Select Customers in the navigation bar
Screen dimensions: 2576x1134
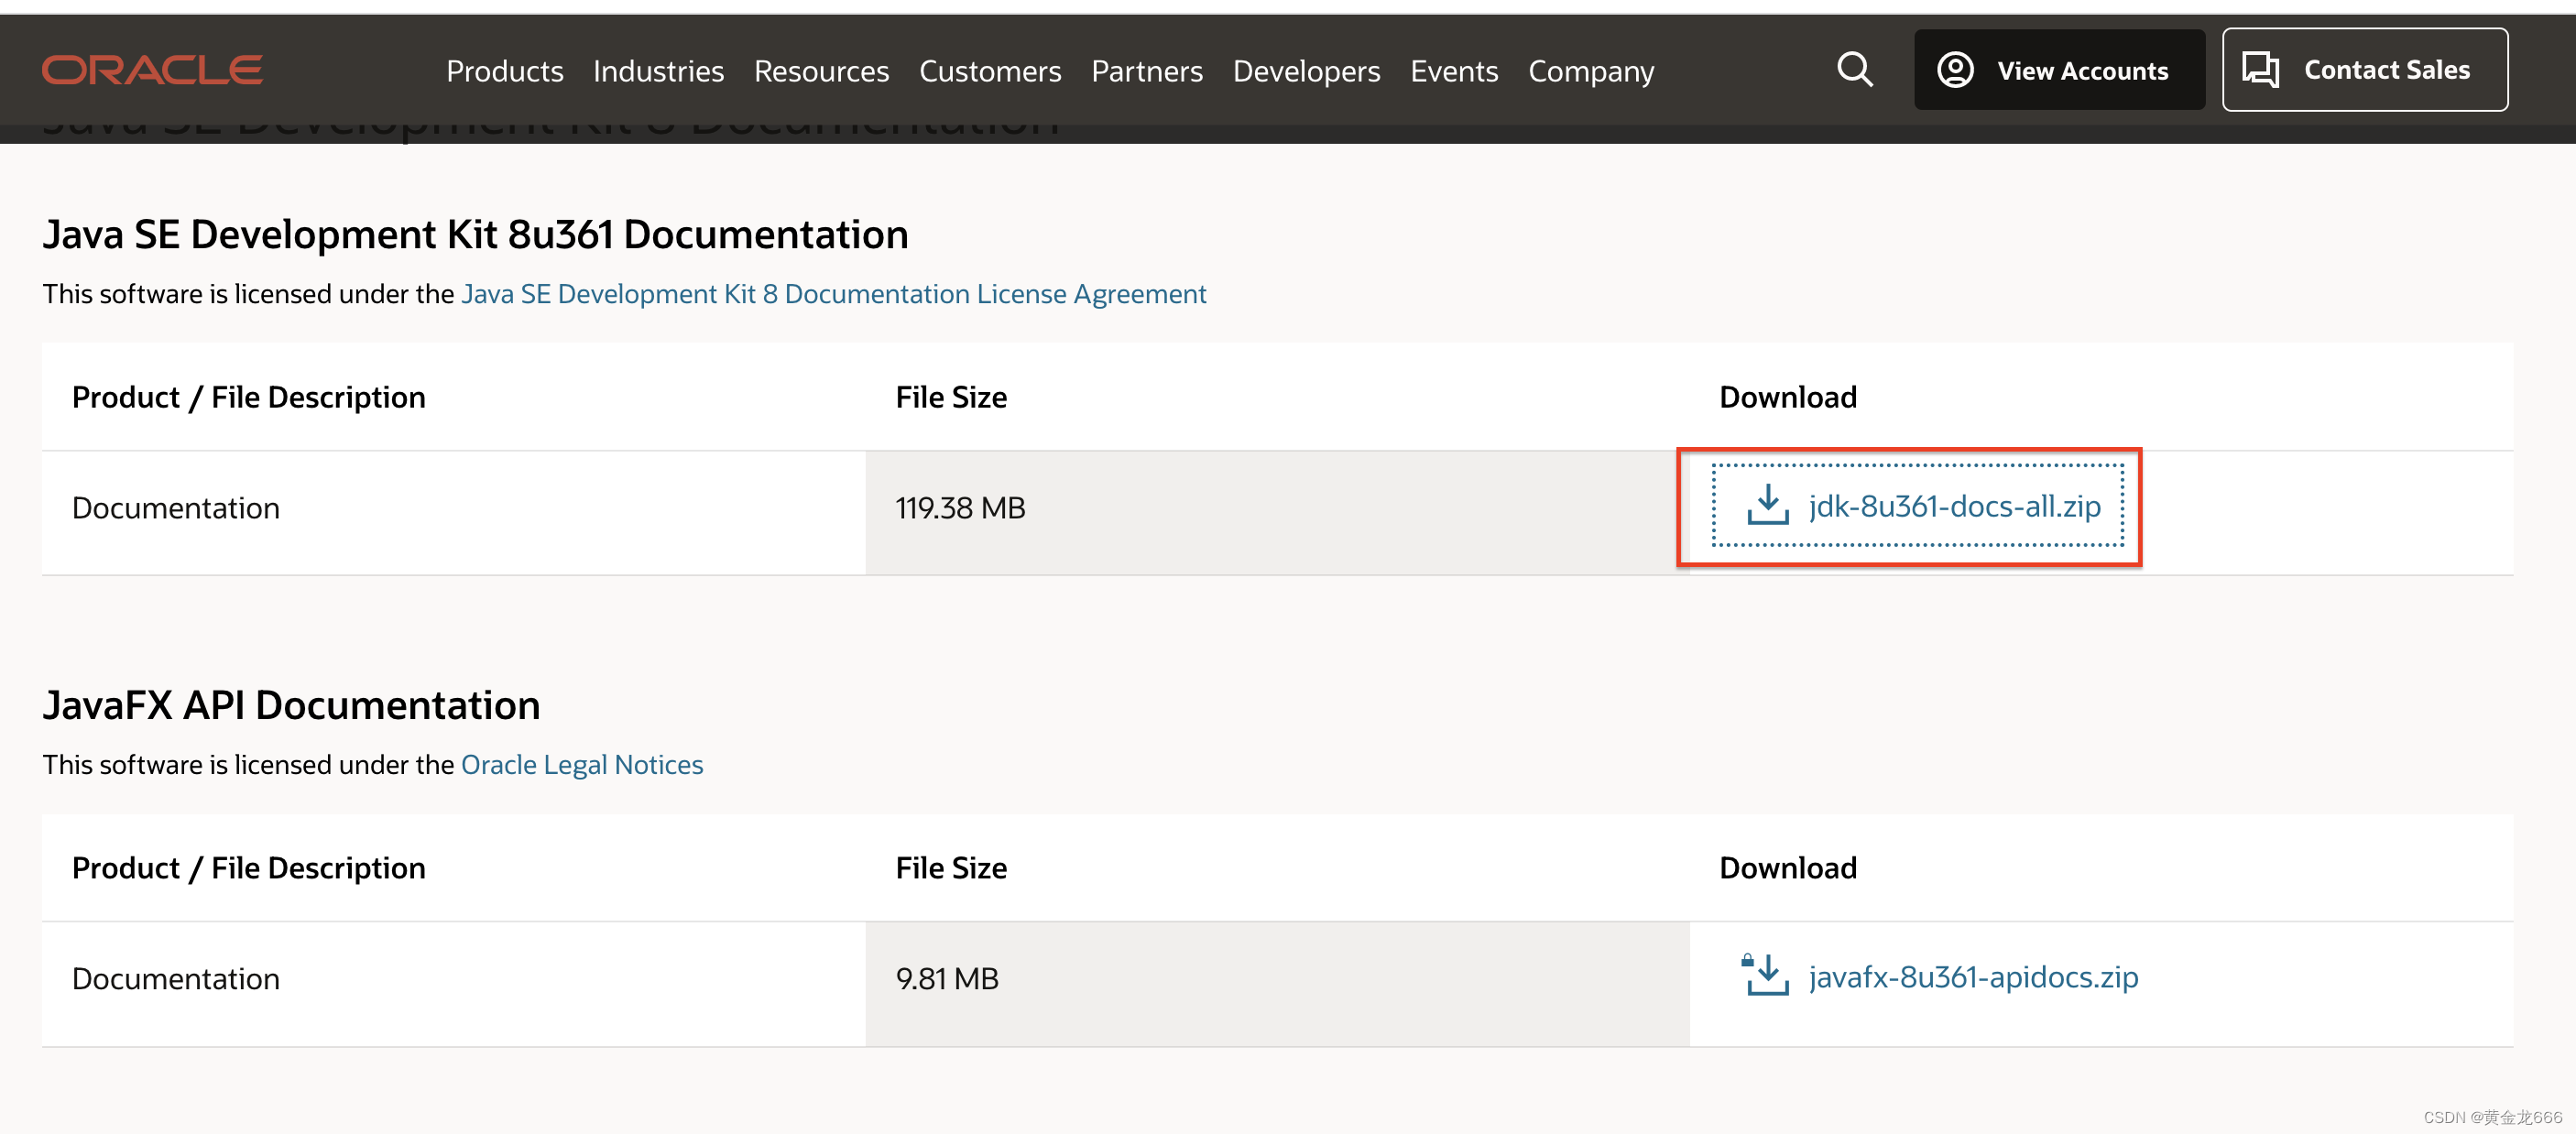[989, 71]
